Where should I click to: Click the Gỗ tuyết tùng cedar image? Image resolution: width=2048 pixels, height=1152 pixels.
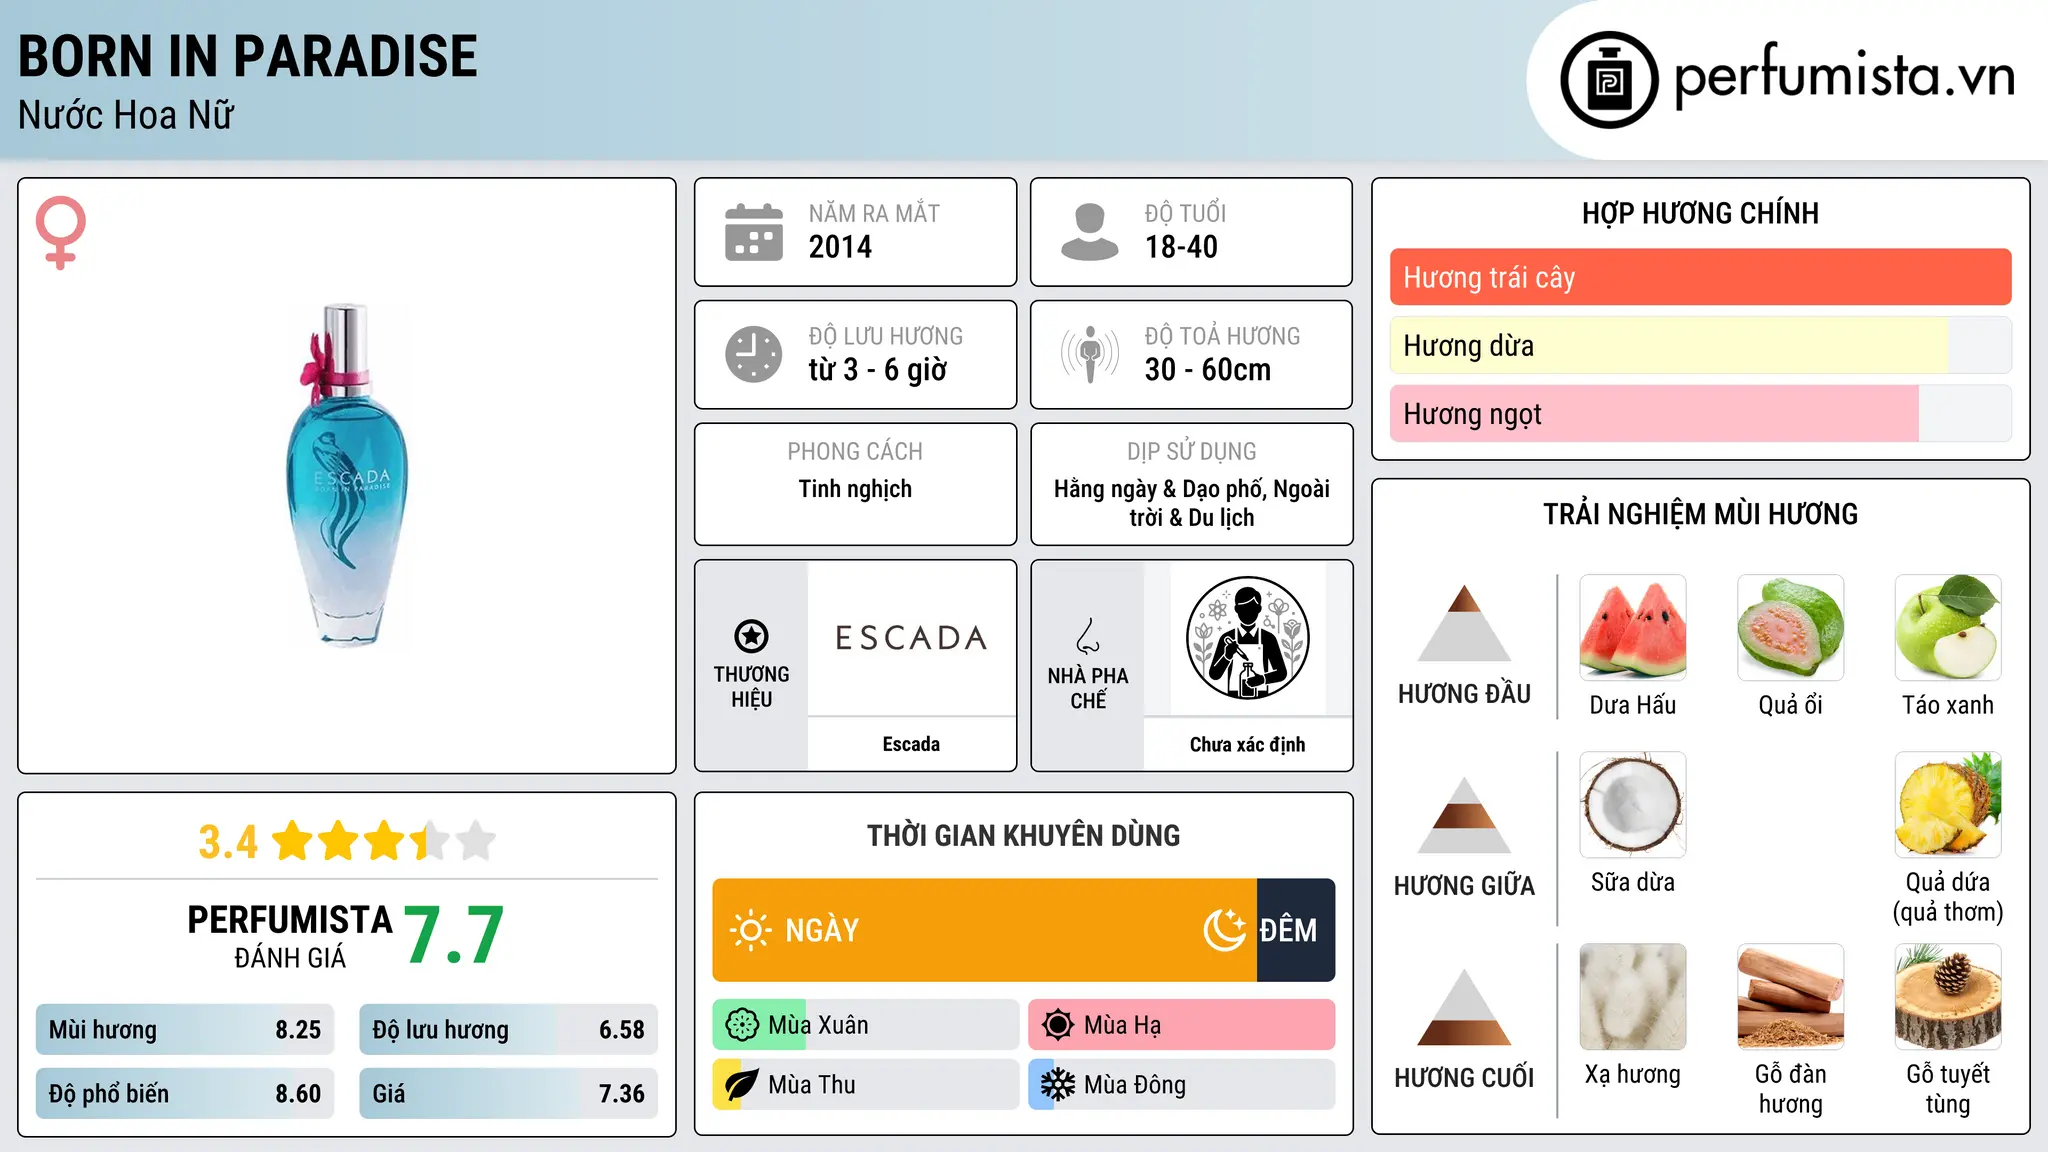tap(1948, 997)
